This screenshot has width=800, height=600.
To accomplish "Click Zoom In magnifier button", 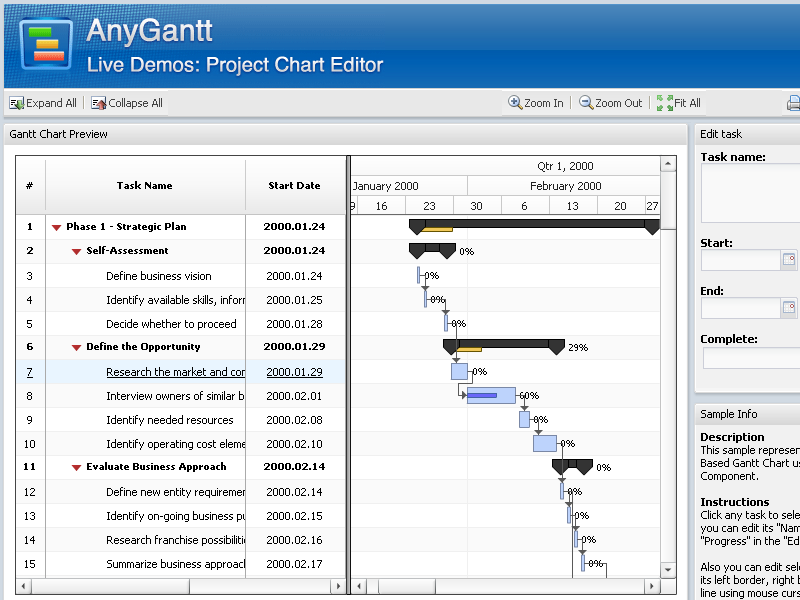I will click(x=536, y=103).
